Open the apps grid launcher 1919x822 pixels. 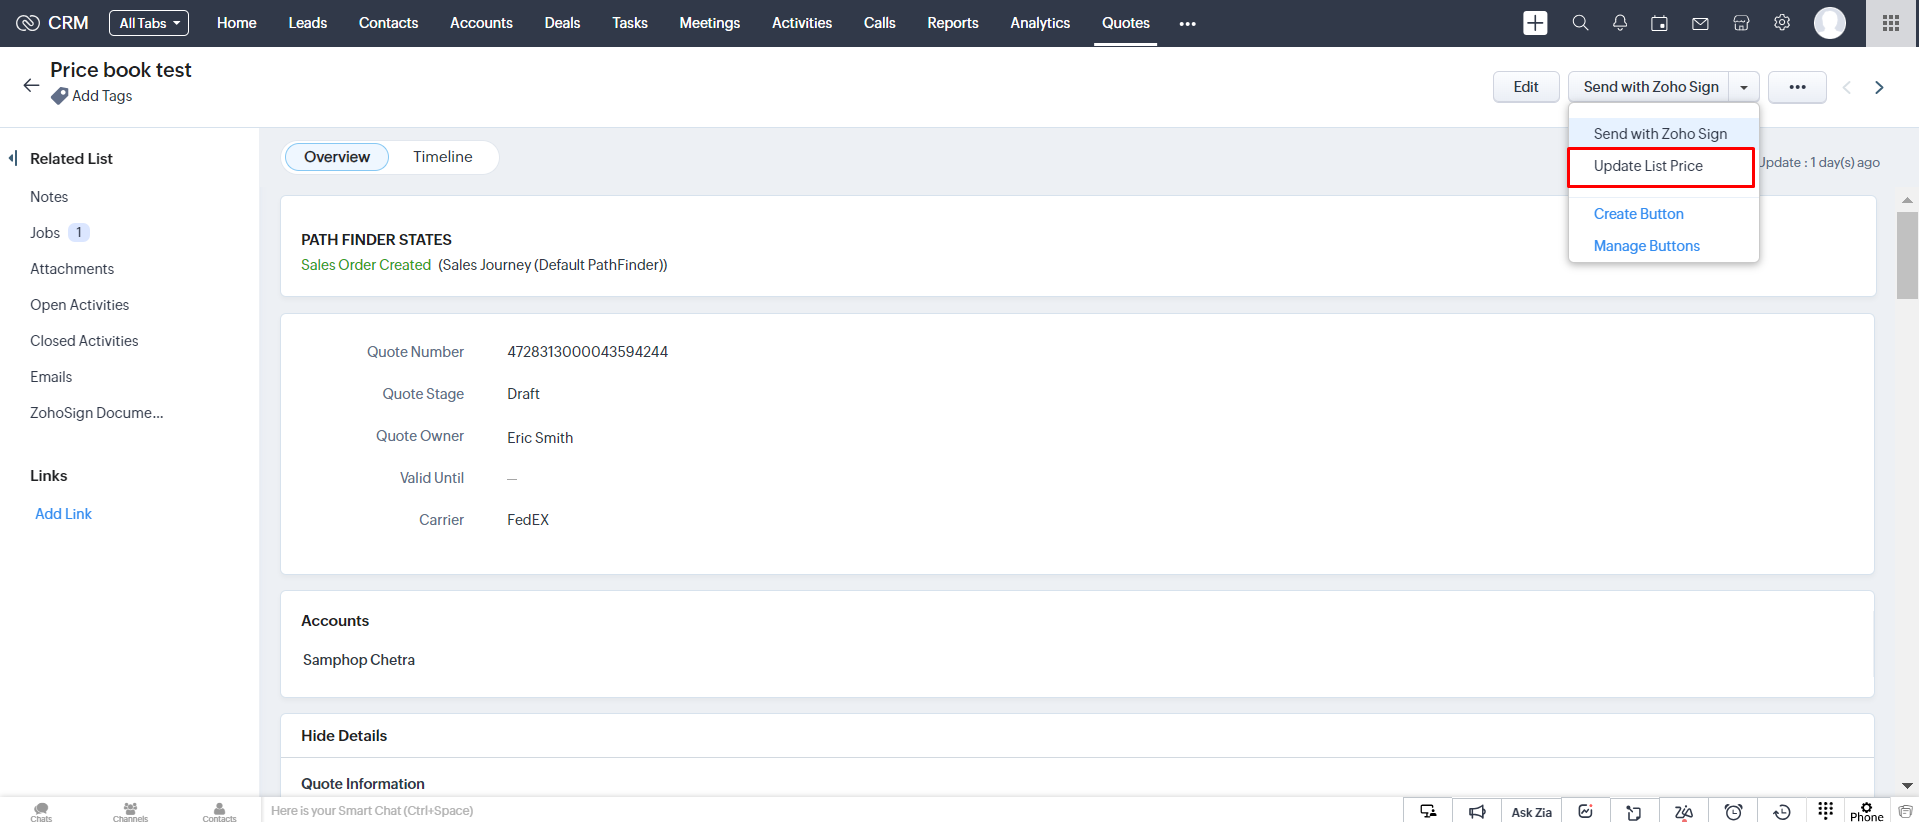(x=1891, y=23)
